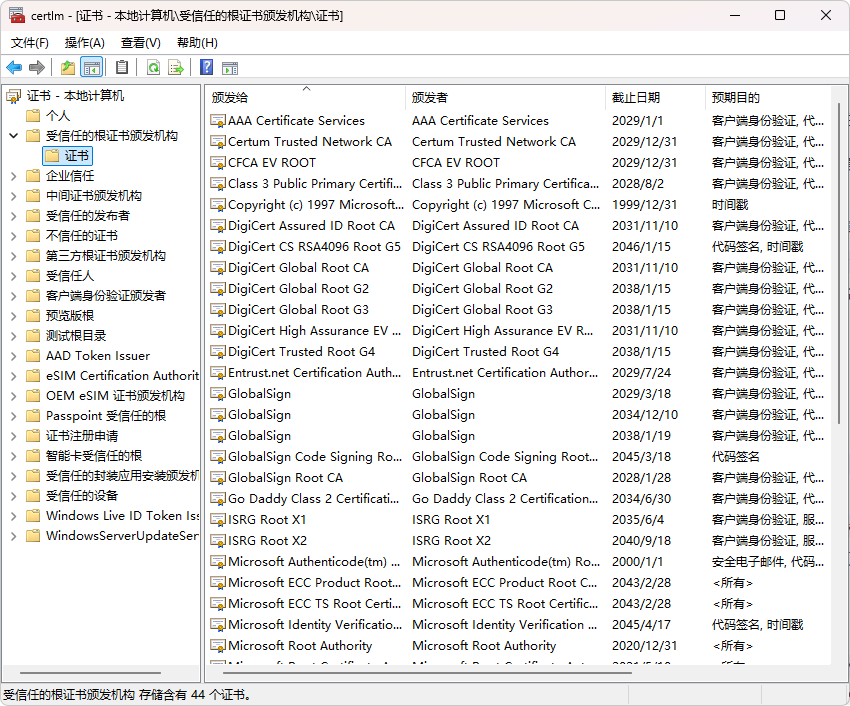Viewport: 850px width, 706px height.
Task: Expand the 智能卡受信任的根 node
Action: (x=14, y=456)
